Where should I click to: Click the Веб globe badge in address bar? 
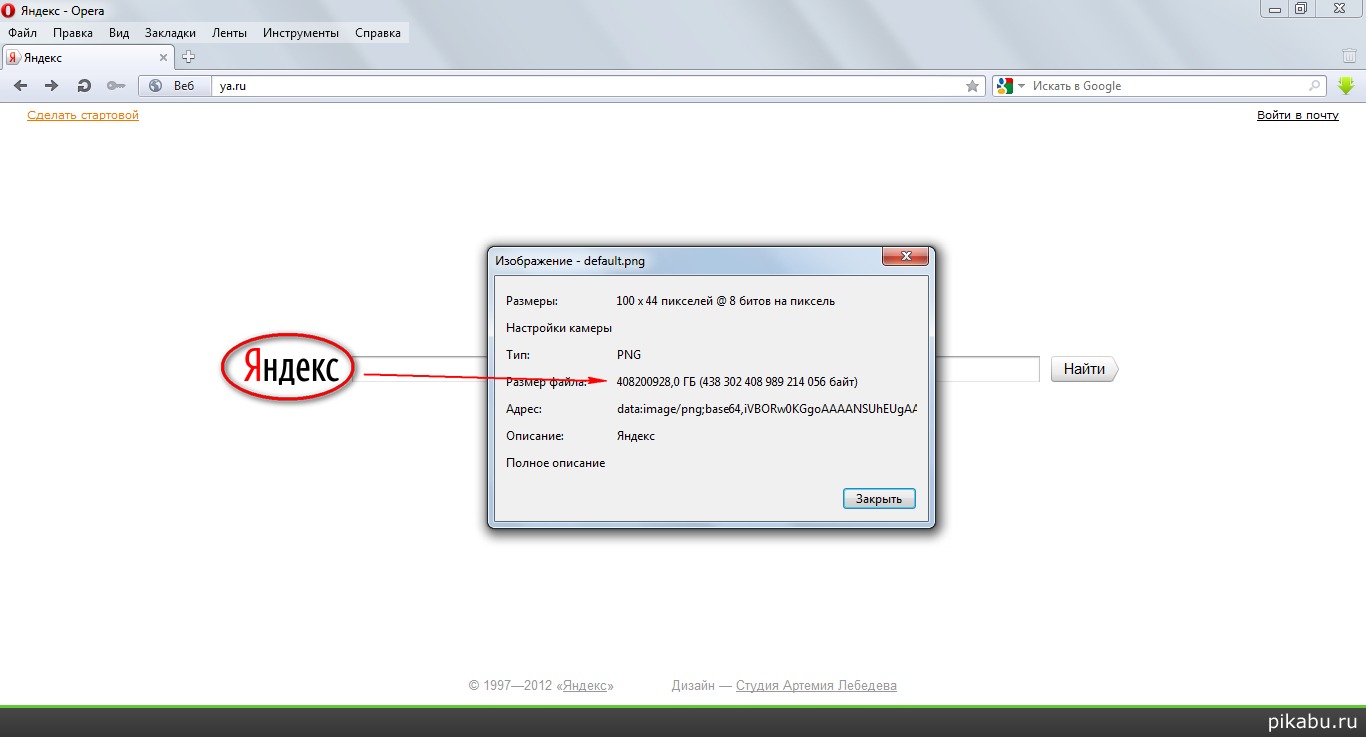coord(173,86)
